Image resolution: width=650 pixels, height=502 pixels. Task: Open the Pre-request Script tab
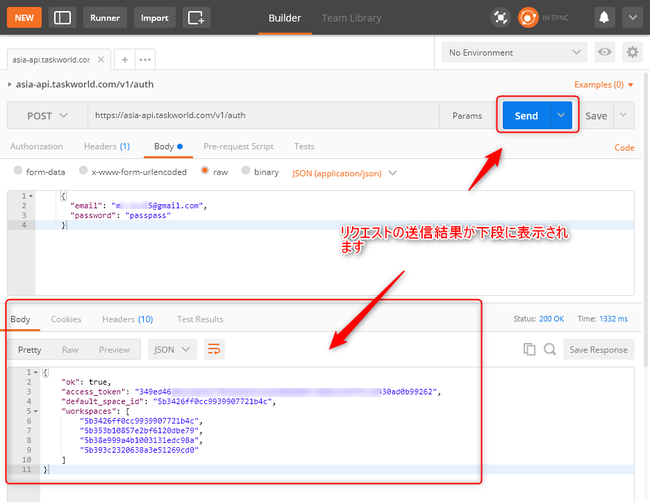tap(238, 146)
